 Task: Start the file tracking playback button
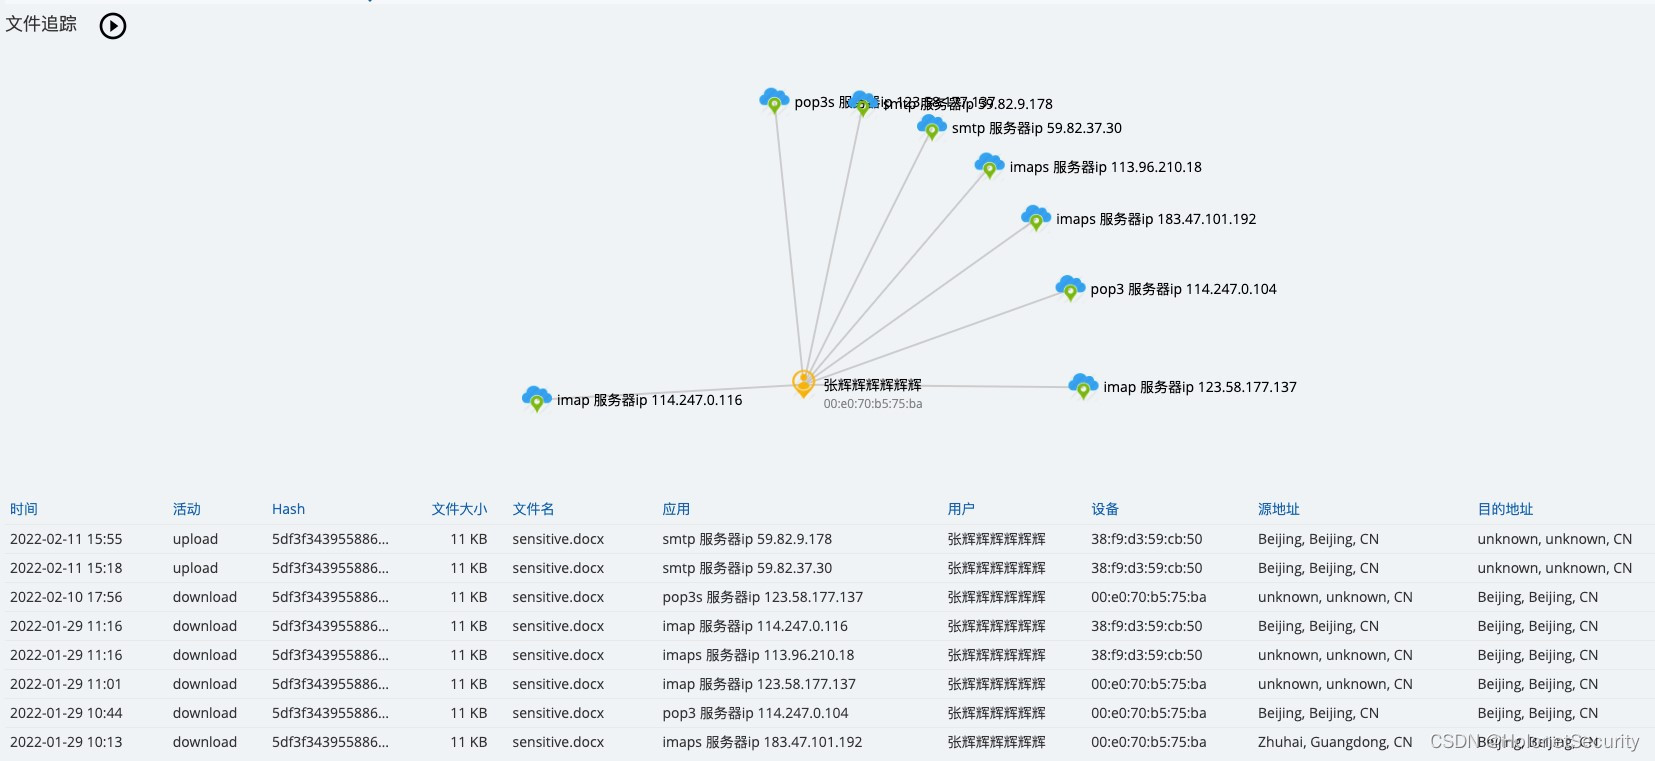(x=113, y=26)
